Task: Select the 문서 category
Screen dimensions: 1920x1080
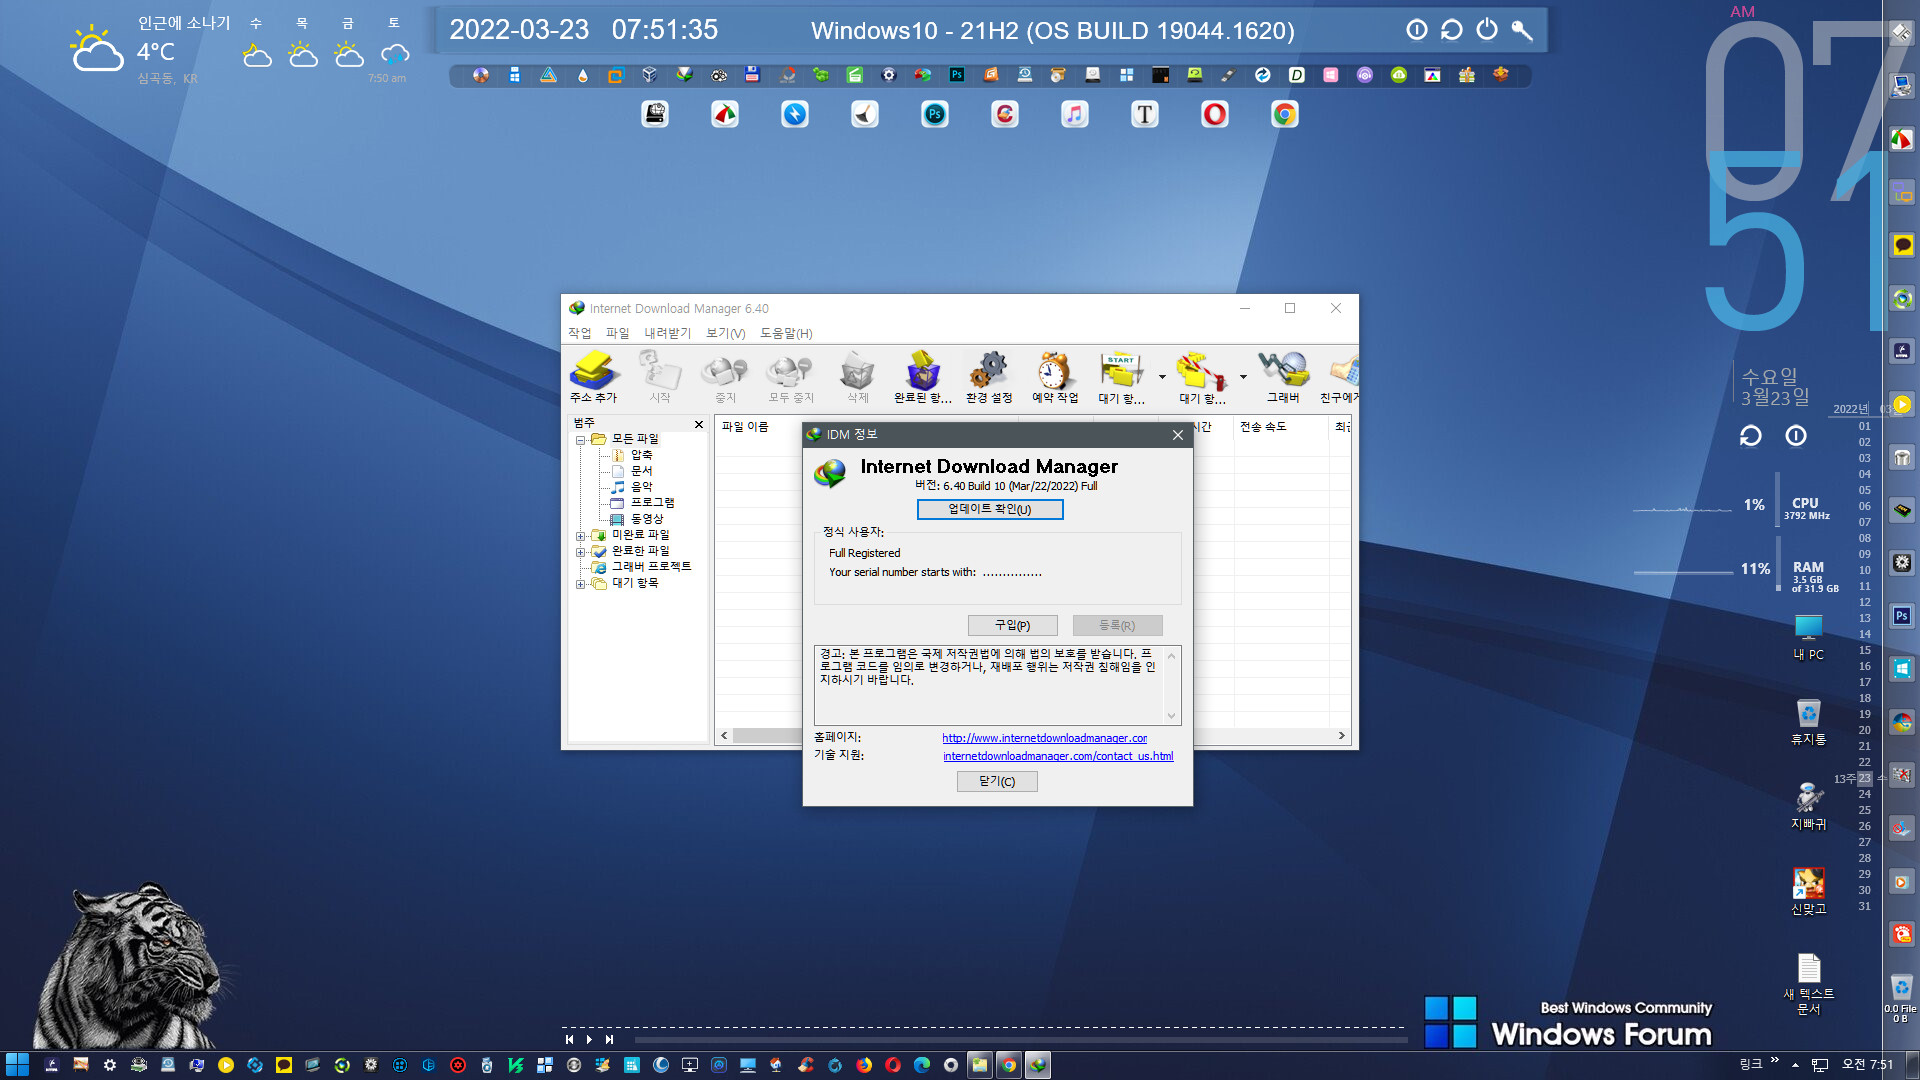Action: pos(641,471)
